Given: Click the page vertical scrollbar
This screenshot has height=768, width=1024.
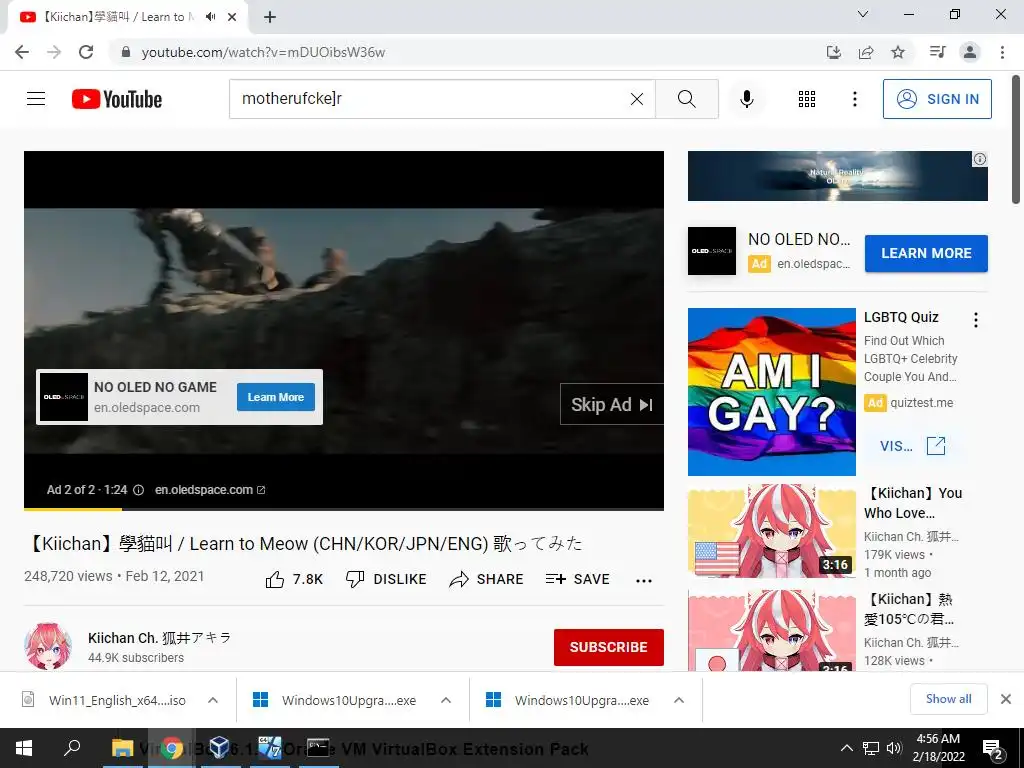Looking at the screenshot, I should coord(1016,138).
